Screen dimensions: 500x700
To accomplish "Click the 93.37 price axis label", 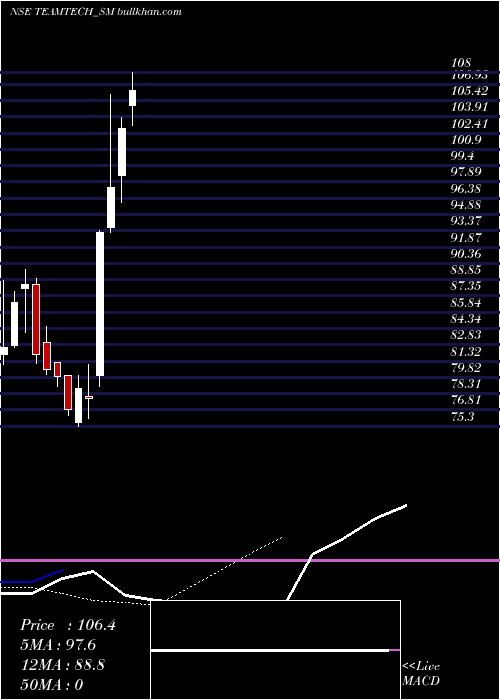I will 466,221.
